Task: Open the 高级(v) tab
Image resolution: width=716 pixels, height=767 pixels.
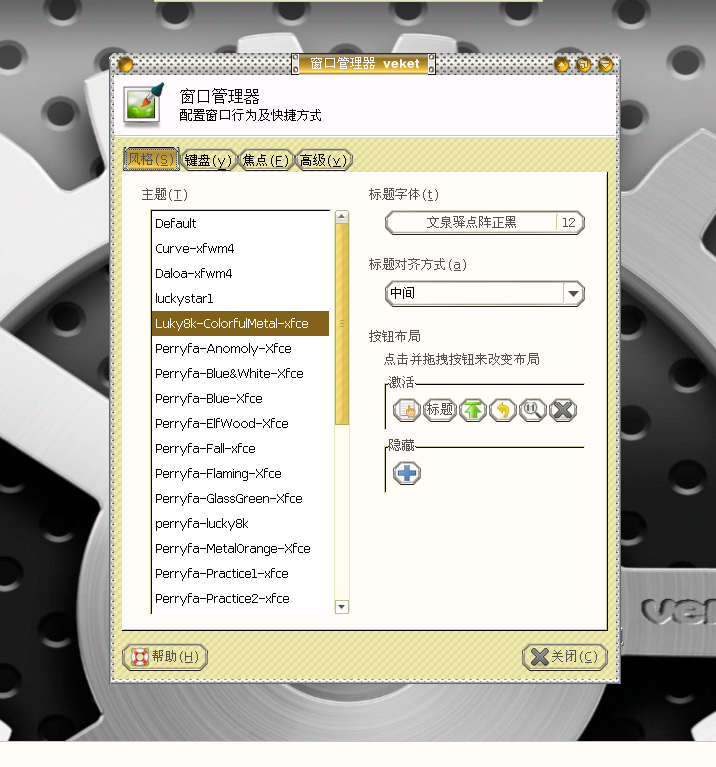Action: coord(323,160)
